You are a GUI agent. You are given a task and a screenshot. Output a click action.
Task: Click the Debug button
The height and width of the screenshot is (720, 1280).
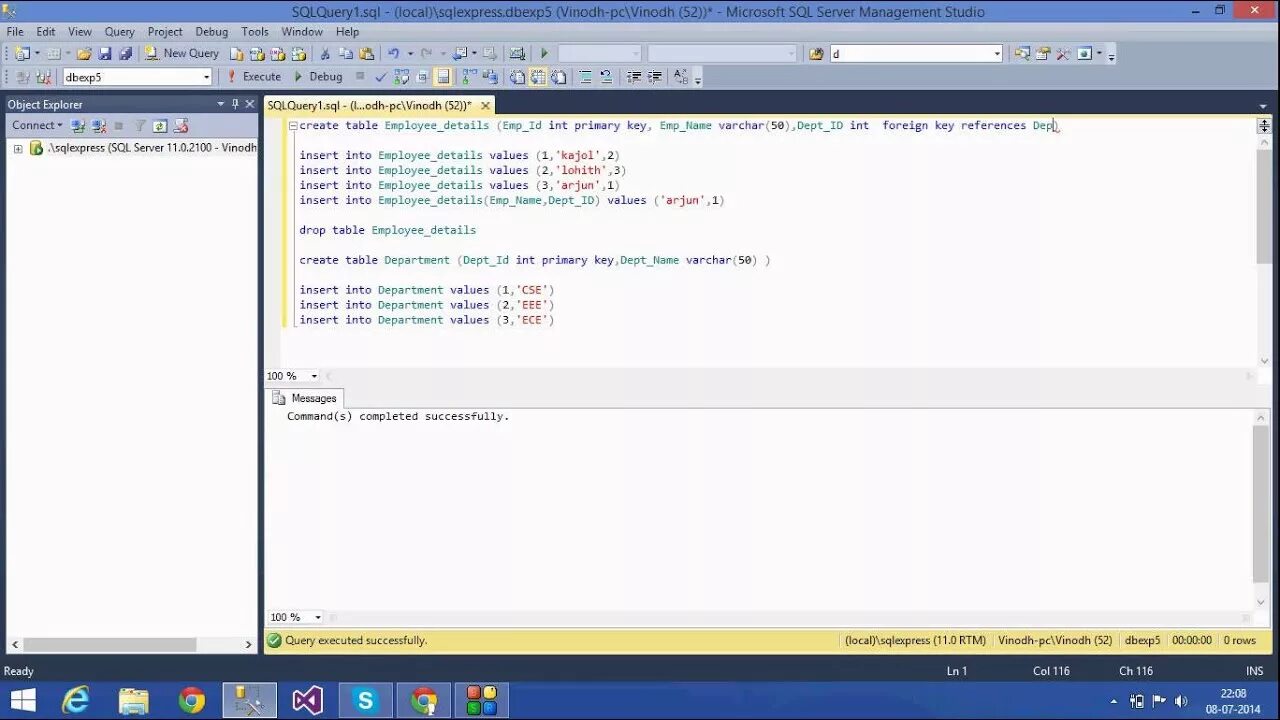click(318, 76)
